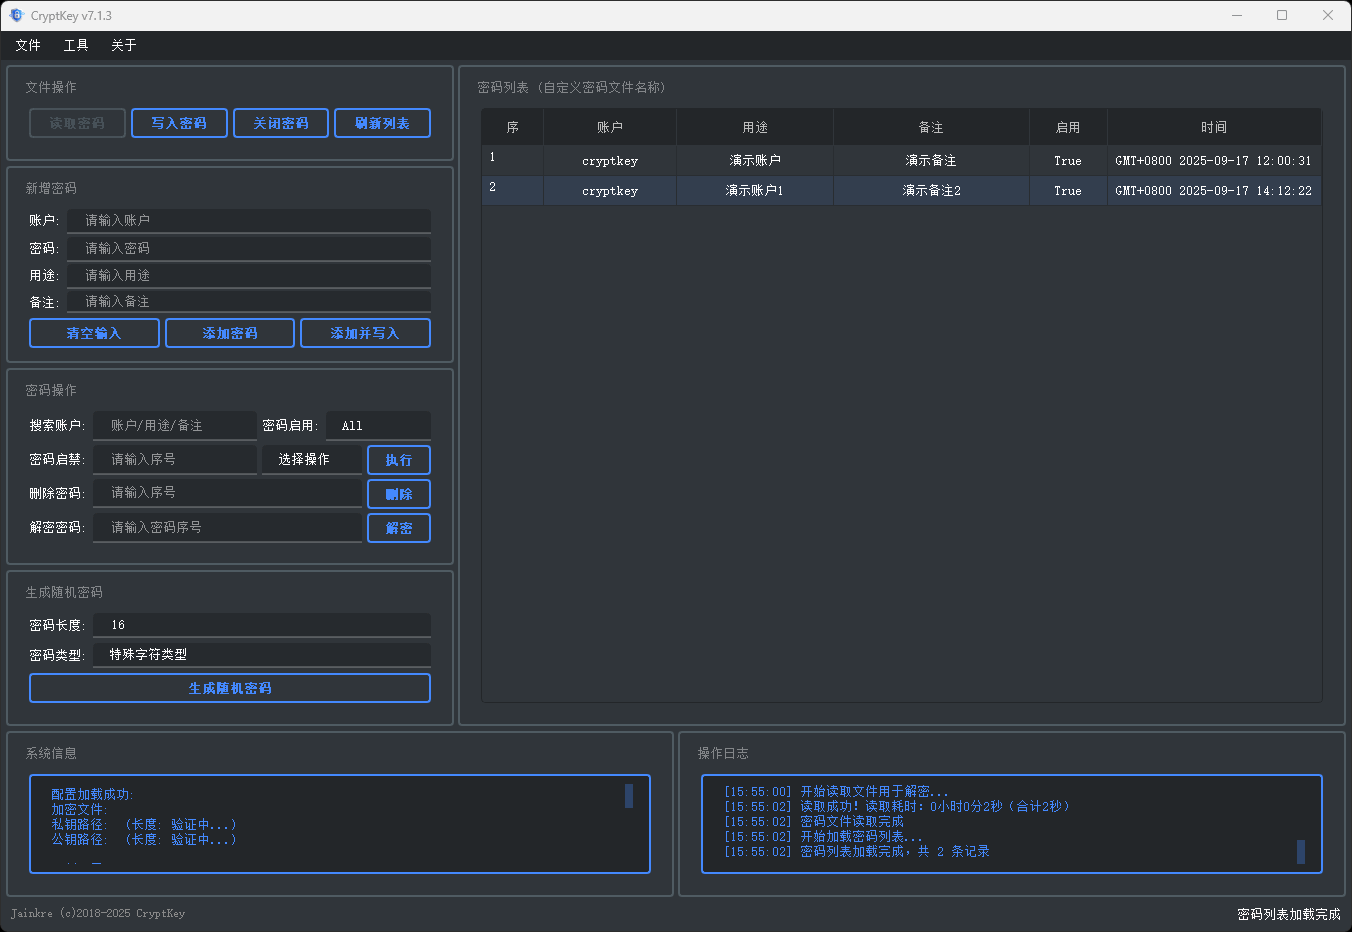Click the 清空输入 button
1352x932 pixels.
(x=94, y=333)
